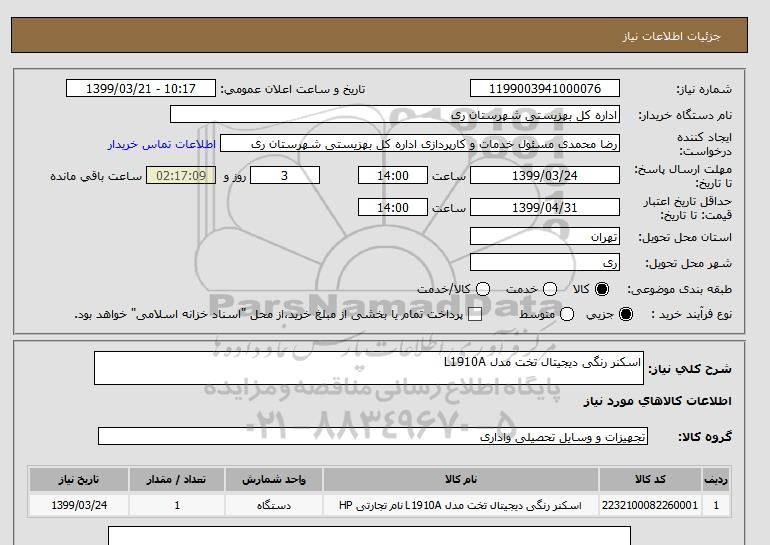Click the table date cell 1399/03/24
The image size is (770, 545).
click(79, 505)
